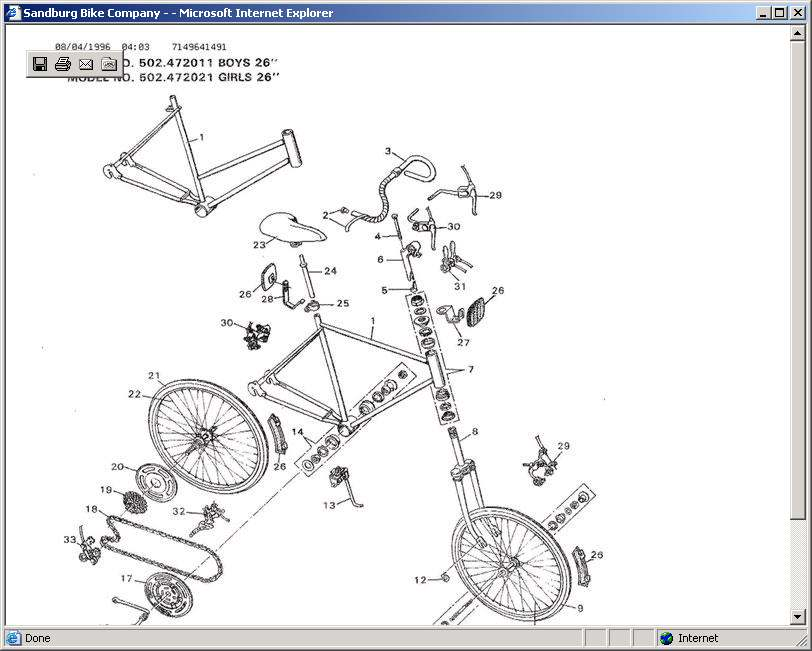
Task: Maximize the Internet Explorer window
Action: pyautogui.click(x=779, y=13)
